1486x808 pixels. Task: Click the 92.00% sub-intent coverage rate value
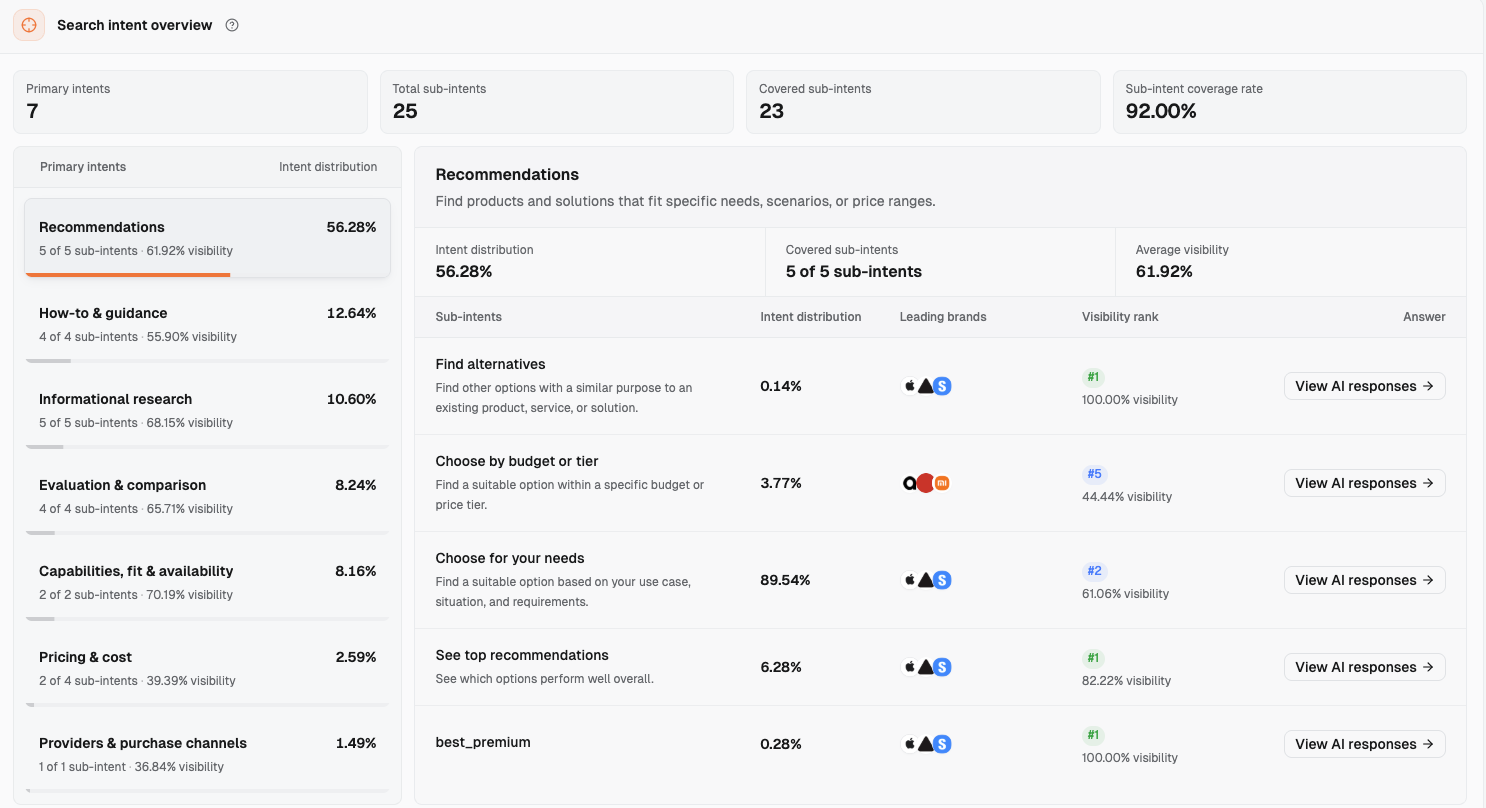(1161, 111)
